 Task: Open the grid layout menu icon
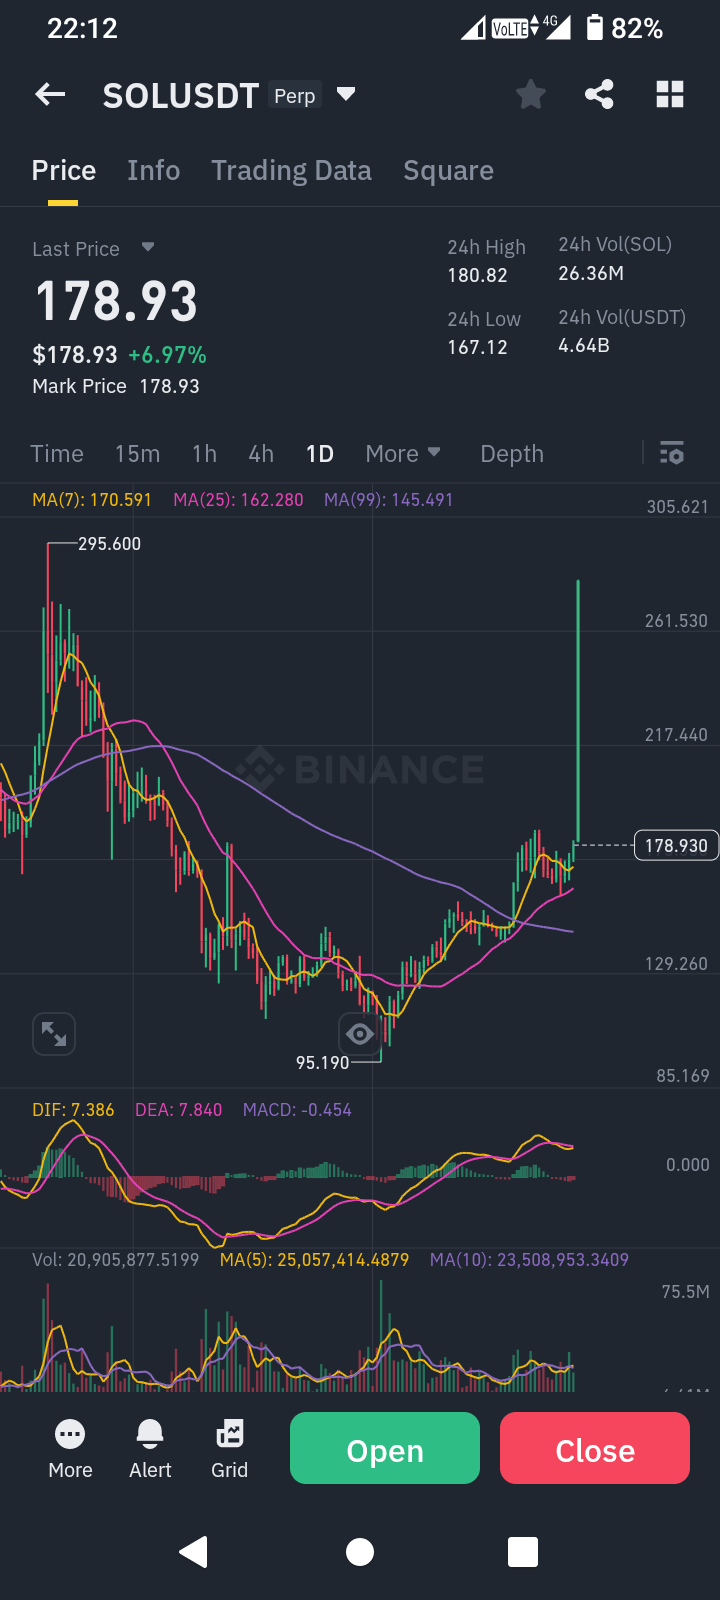click(670, 95)
